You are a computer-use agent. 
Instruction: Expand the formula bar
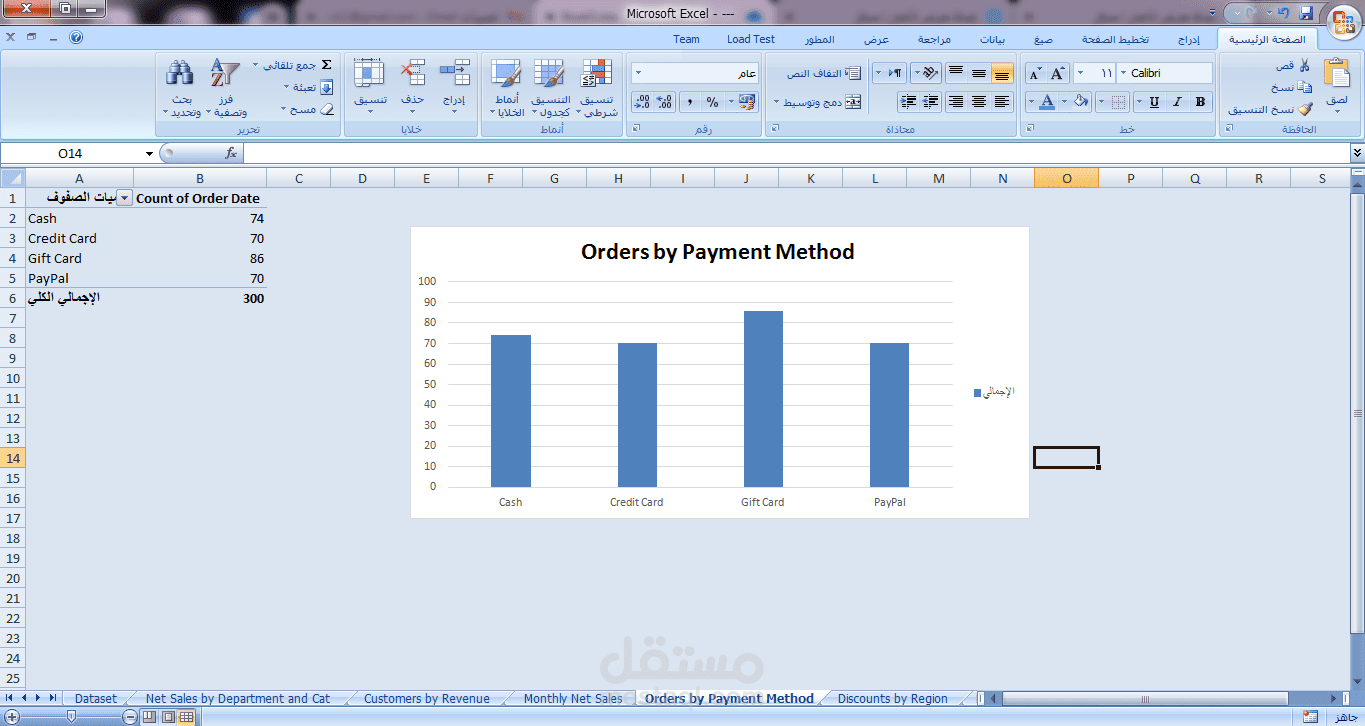click(x=1357, y=153)
